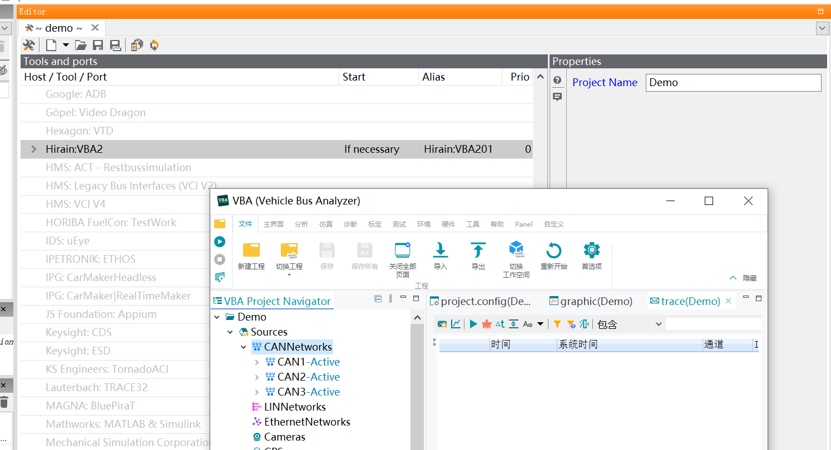Expand the Hirain:VBA2 tool row
831x450 pixels.
(x=33, y=149)
